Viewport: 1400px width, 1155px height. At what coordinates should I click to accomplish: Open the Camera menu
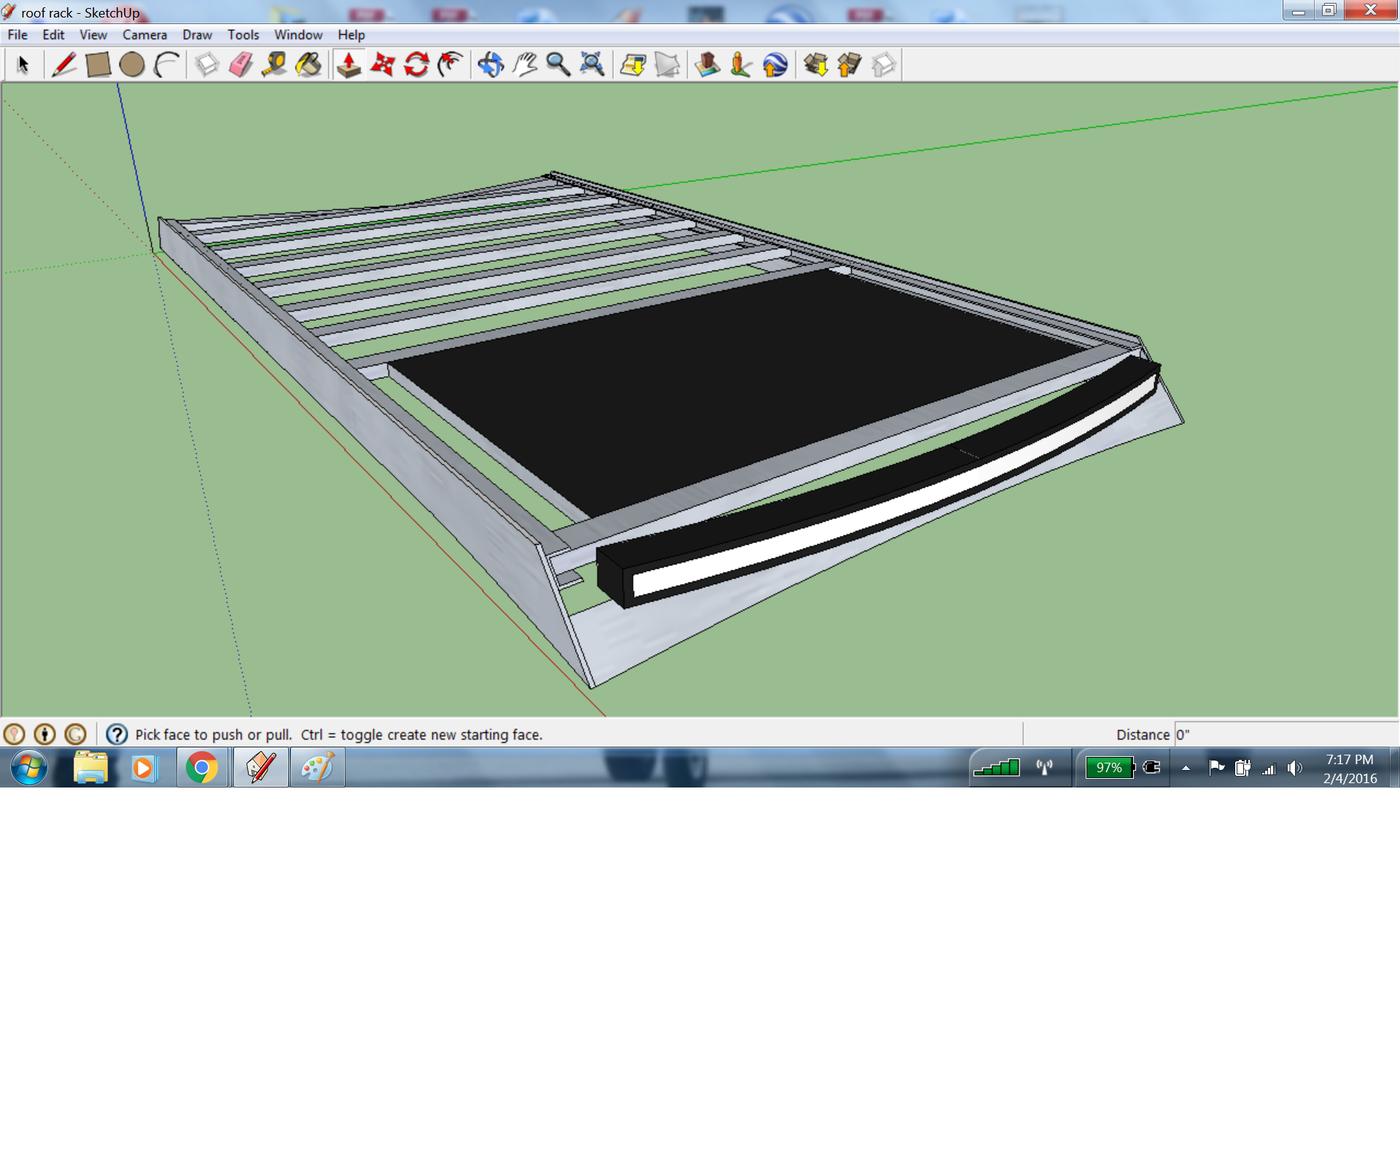point(145,34)
